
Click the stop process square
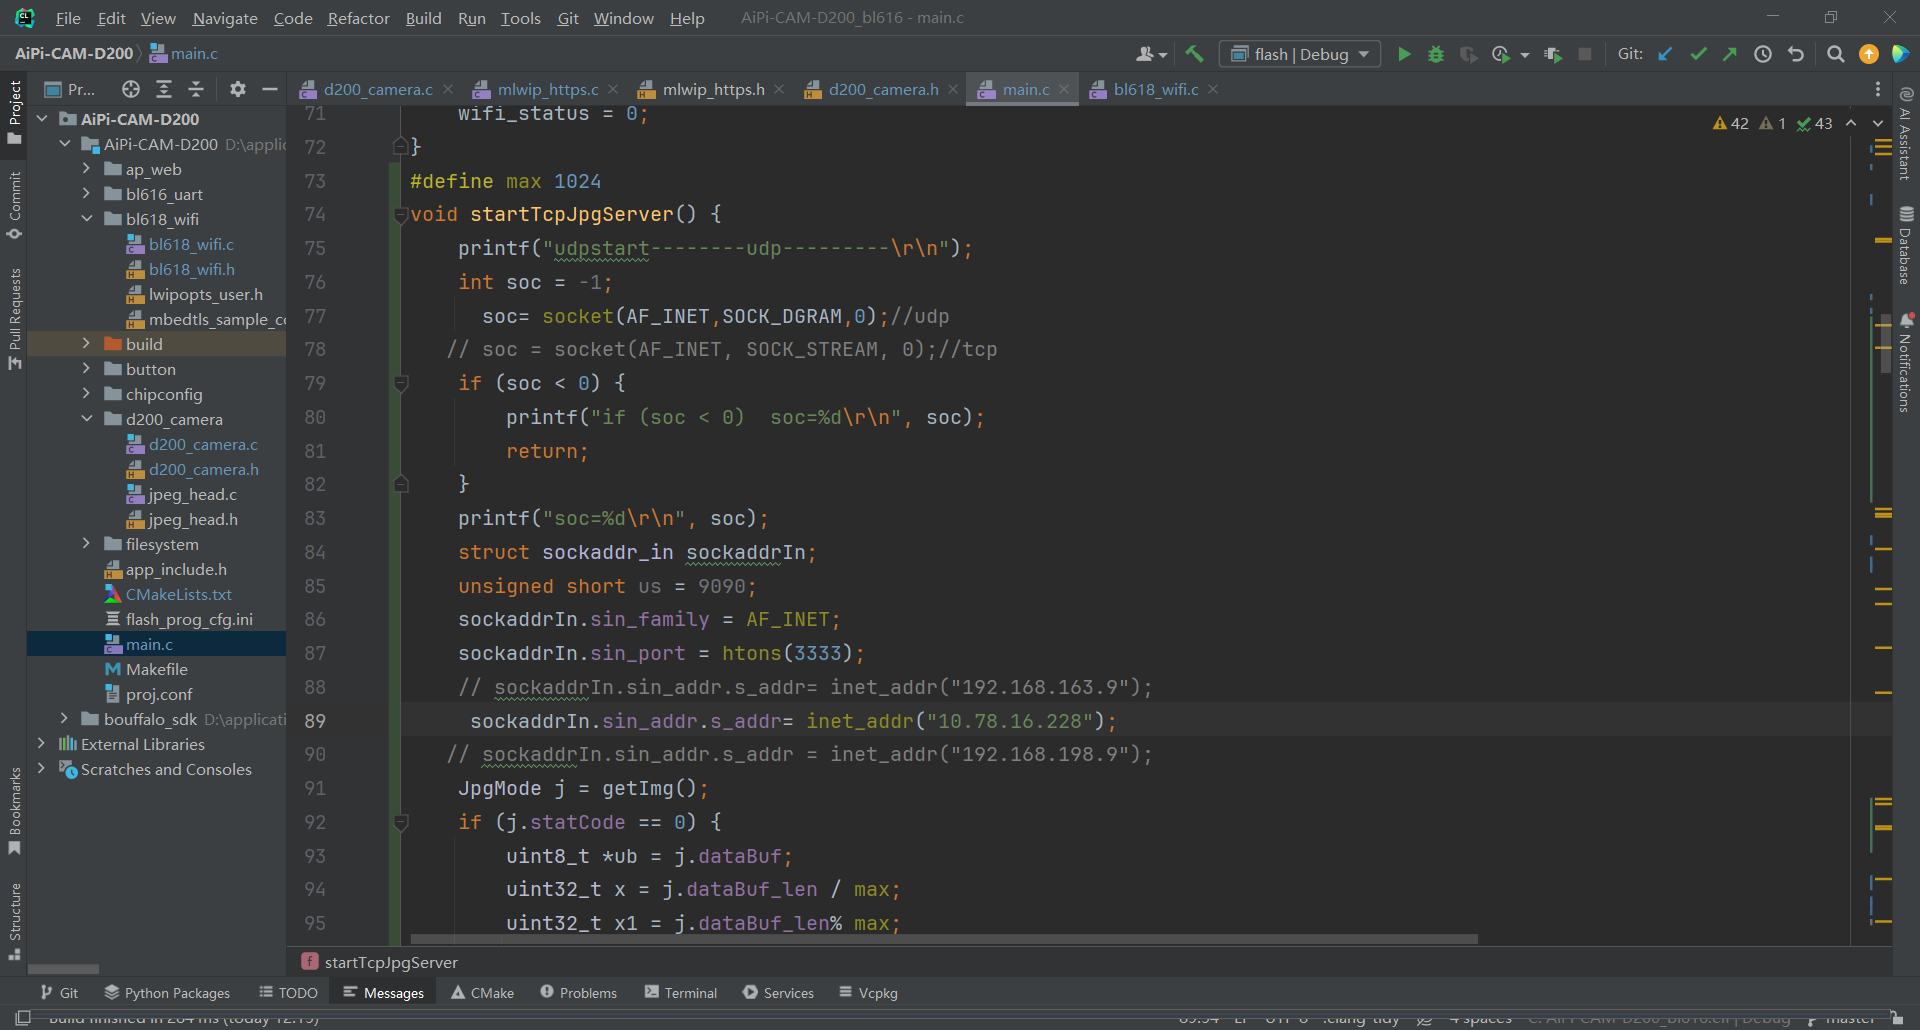pos(1585,54)
